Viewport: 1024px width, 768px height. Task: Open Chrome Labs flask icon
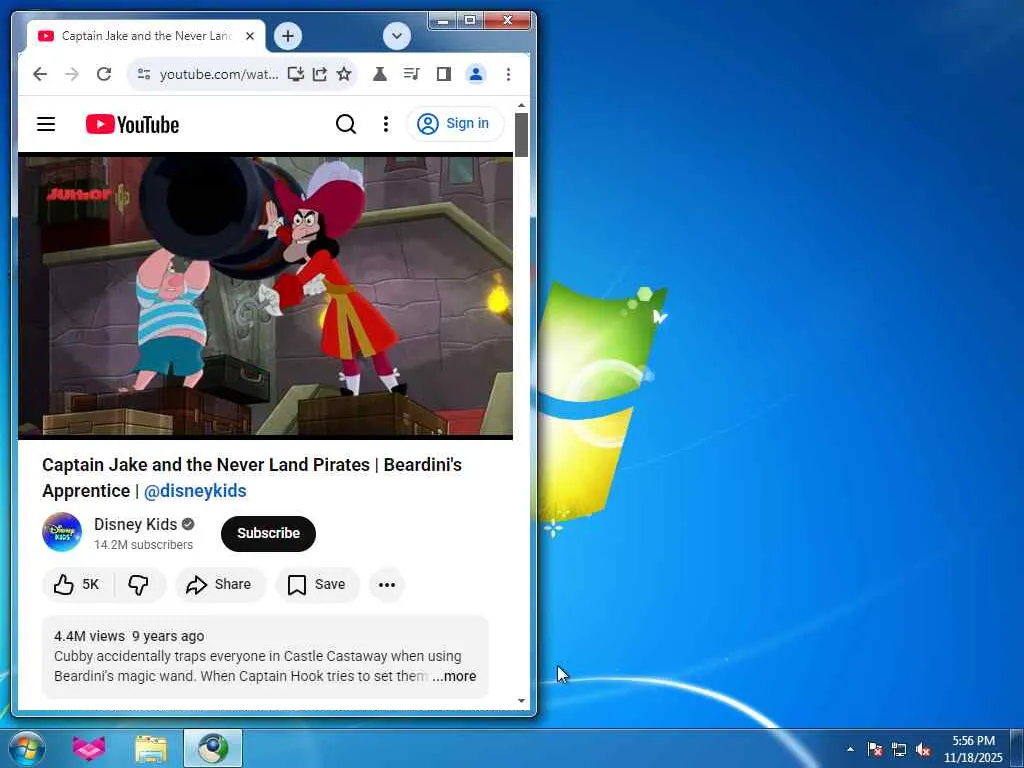click(379, 74)
